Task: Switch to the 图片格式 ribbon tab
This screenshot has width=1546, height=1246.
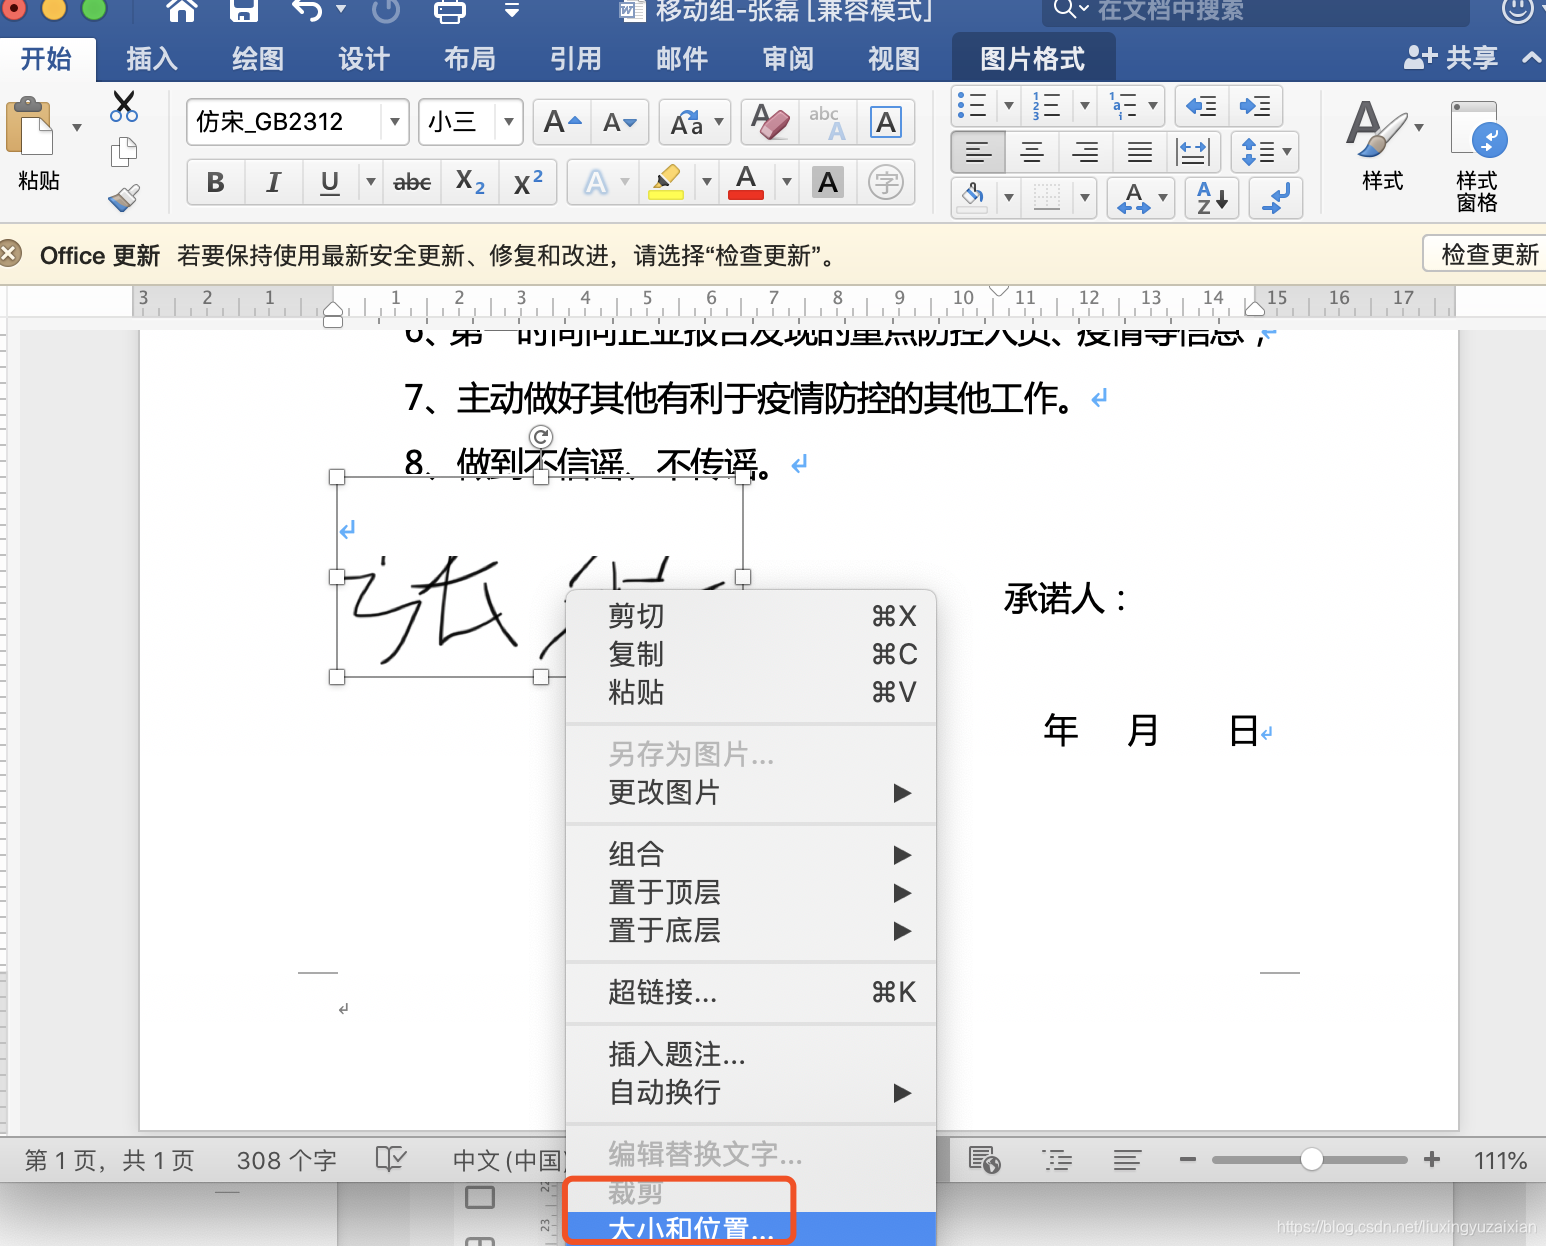Action: point(1033,57)
